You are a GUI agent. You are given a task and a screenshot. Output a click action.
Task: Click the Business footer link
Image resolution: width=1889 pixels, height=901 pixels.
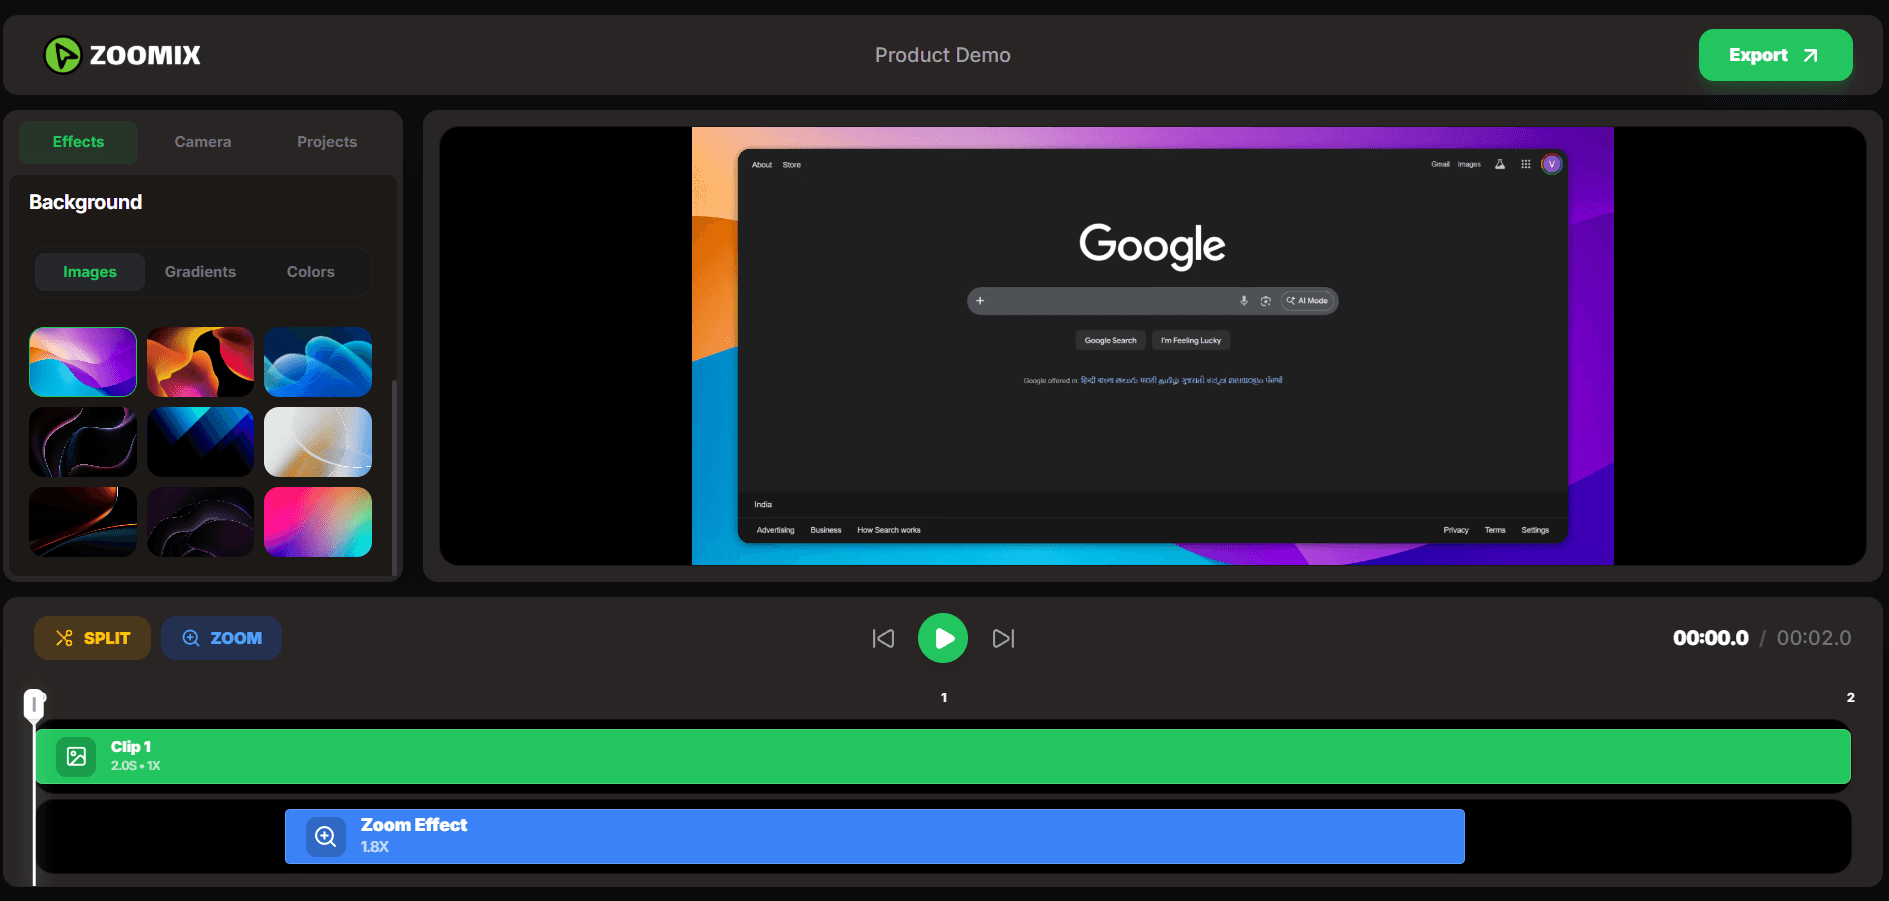(x=826, y=530)
